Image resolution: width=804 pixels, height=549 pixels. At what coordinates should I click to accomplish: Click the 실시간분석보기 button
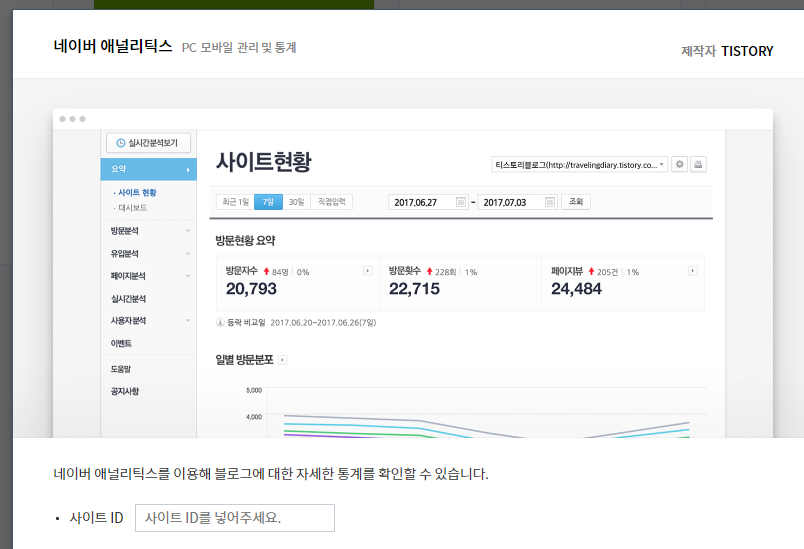point(148,143)
